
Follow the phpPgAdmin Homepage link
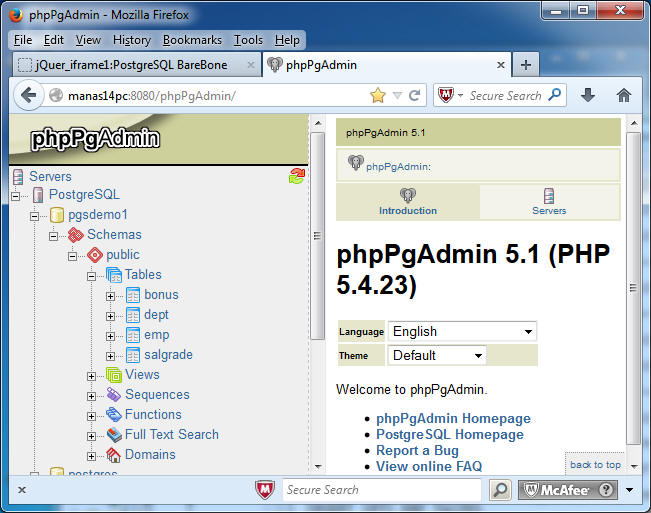point(453,418)
